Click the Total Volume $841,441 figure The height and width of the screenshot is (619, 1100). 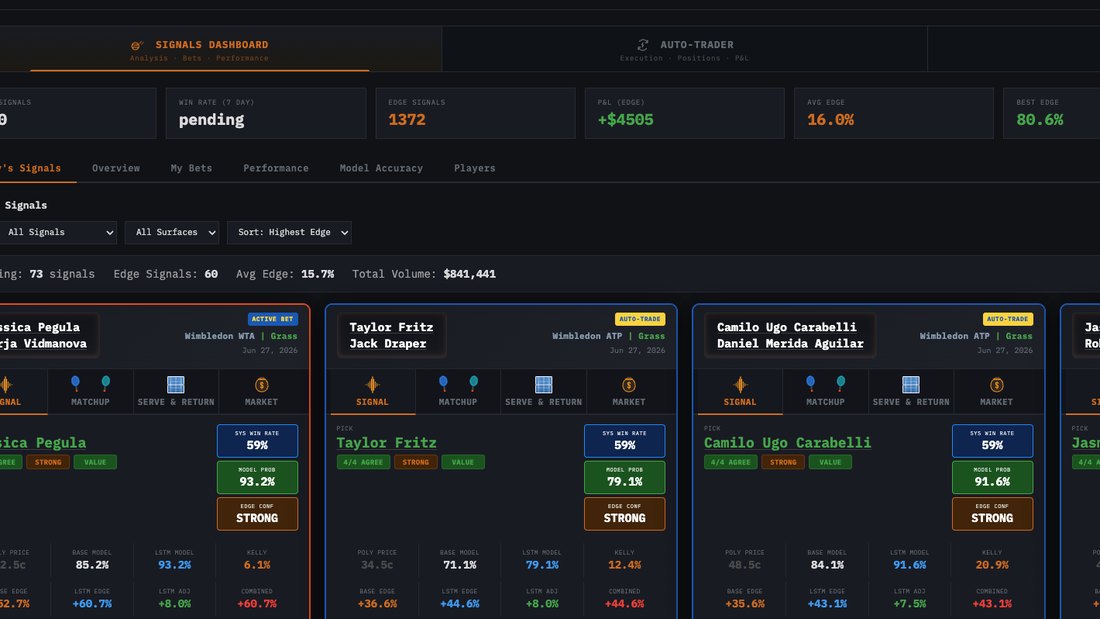tap(469, 274)
